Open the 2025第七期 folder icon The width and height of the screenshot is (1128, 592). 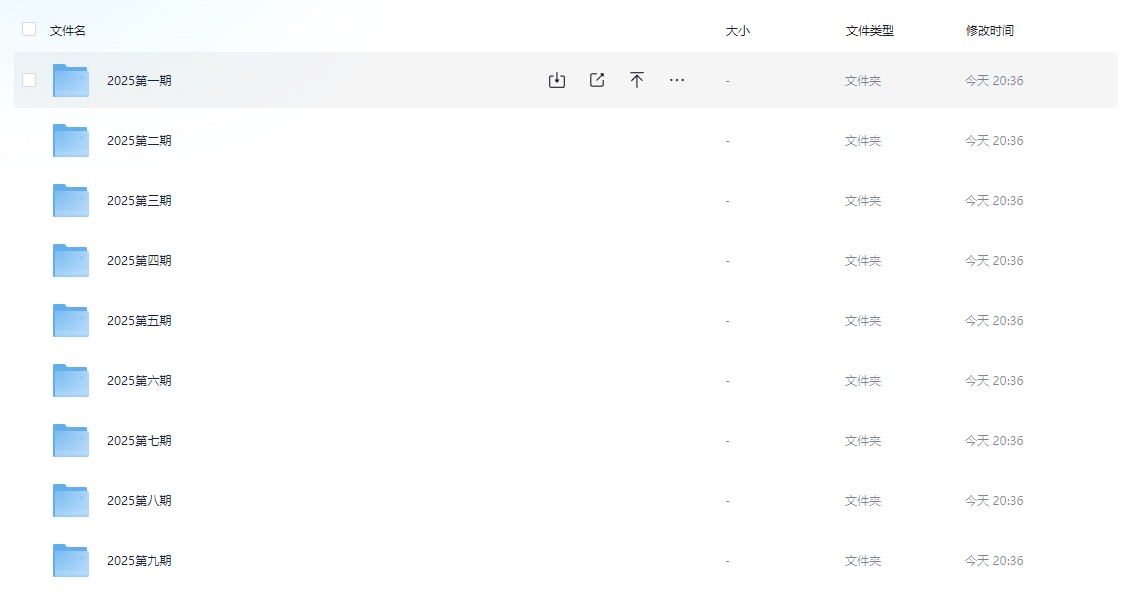click(70, 440)
